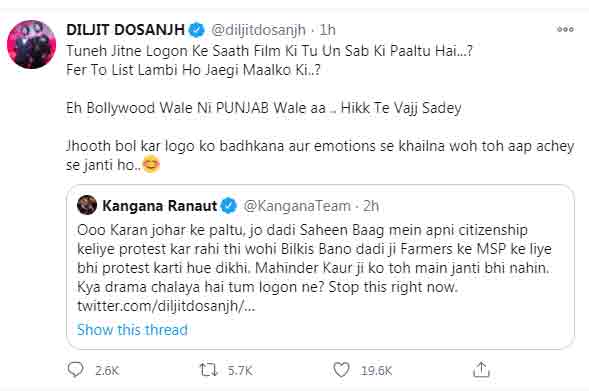The width and height of the screenshot is (589, 391).
Task: Click the 5.7K retweets count
Action: pos(240,371)
